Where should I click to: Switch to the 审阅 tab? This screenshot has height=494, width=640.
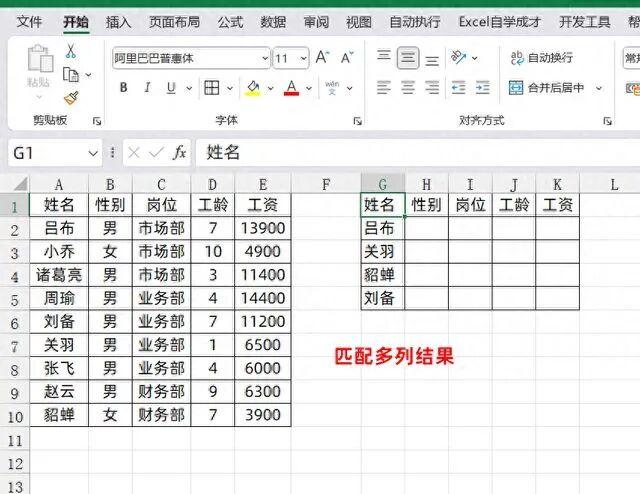(316, 22)
